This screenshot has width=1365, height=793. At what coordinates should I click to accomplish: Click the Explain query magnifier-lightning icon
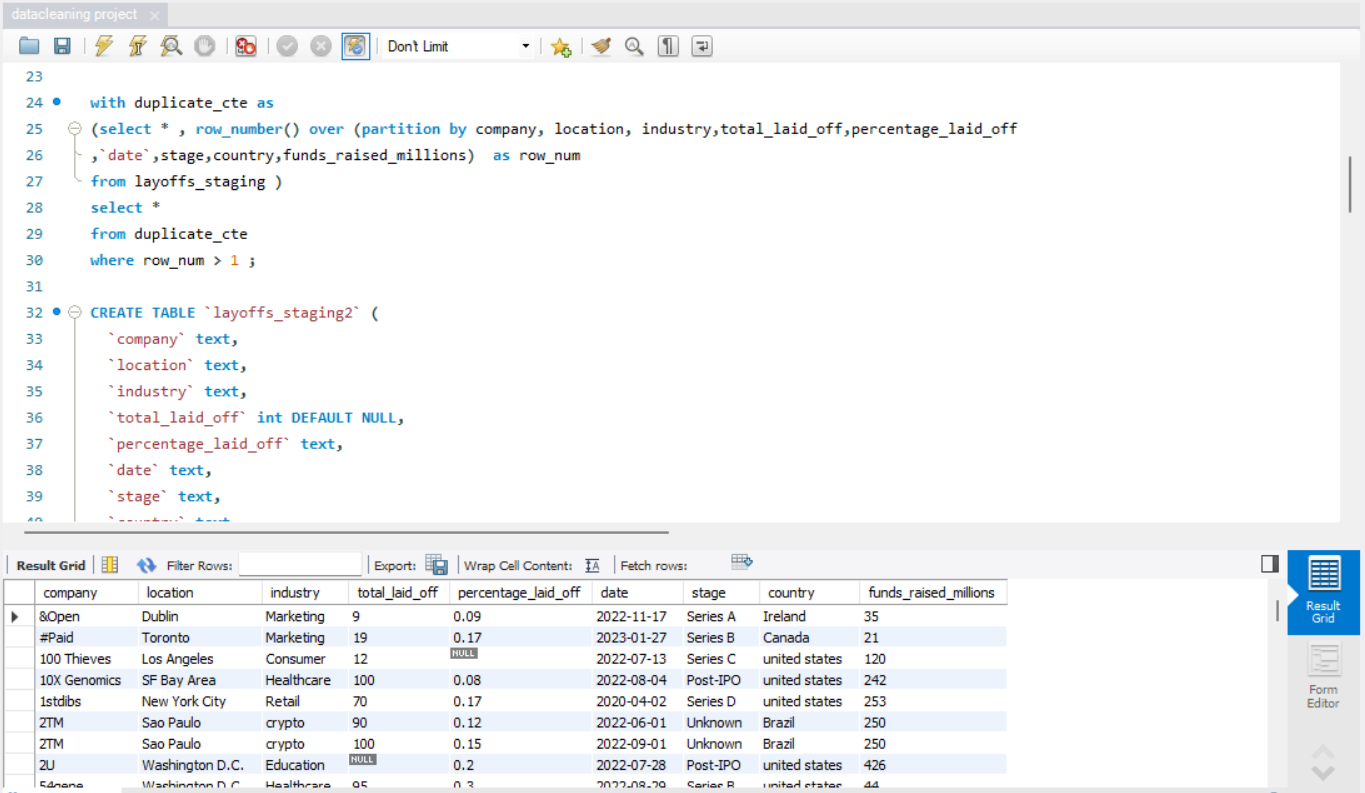tap(171, 46)
